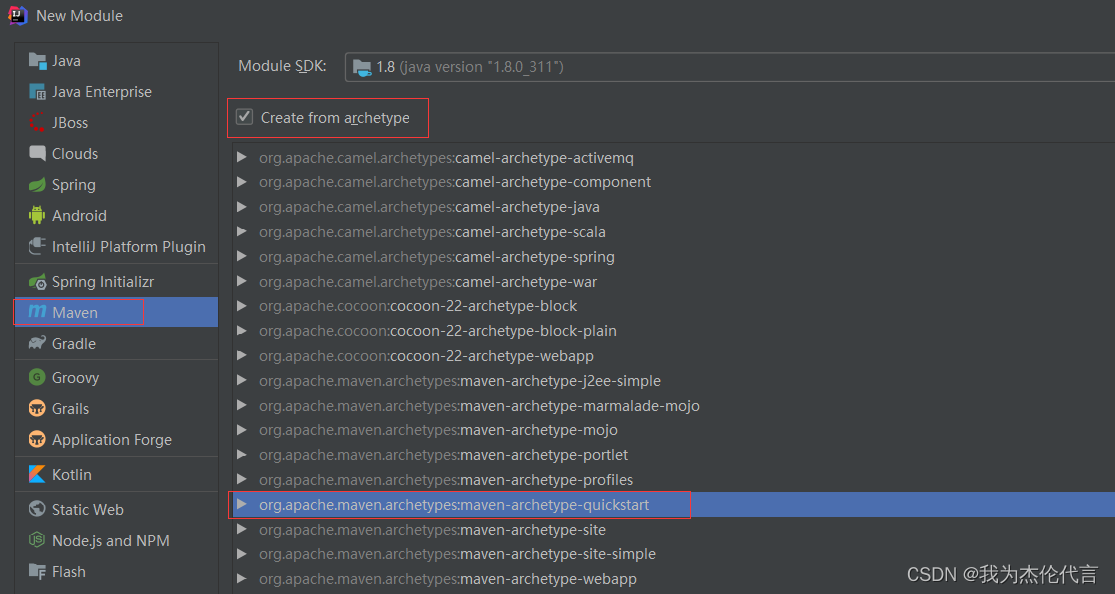Expand camel-archetype-war node
The height and width of the screenshot is (594, 1115).
point(242,282)
